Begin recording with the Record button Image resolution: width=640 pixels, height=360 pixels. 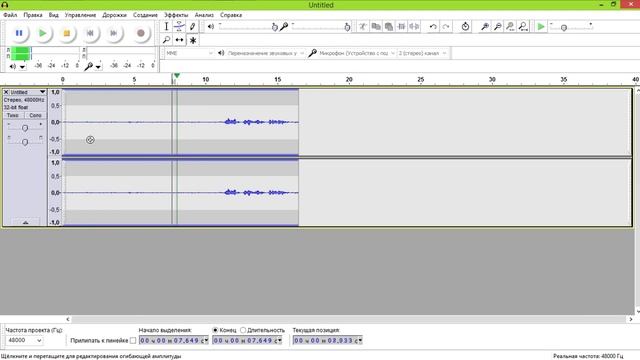tap(141, 33)
